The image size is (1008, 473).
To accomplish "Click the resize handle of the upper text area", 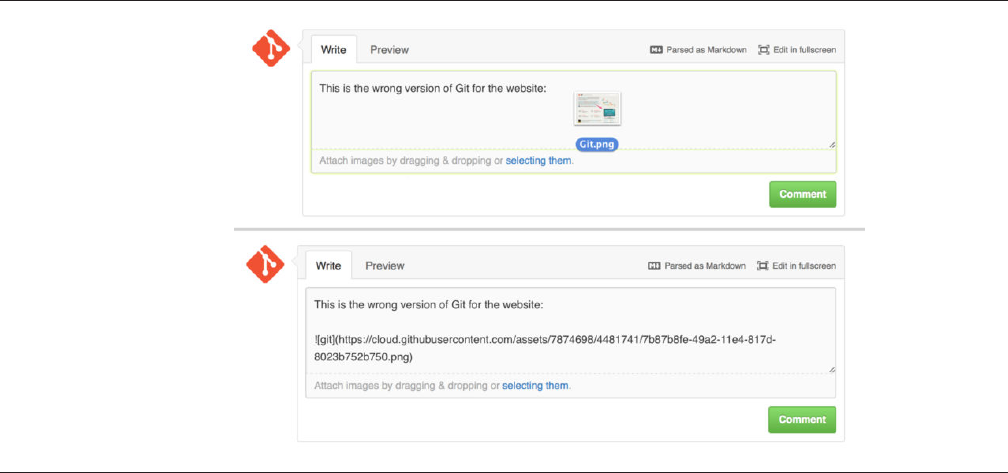I will click(x=831, y=144).
